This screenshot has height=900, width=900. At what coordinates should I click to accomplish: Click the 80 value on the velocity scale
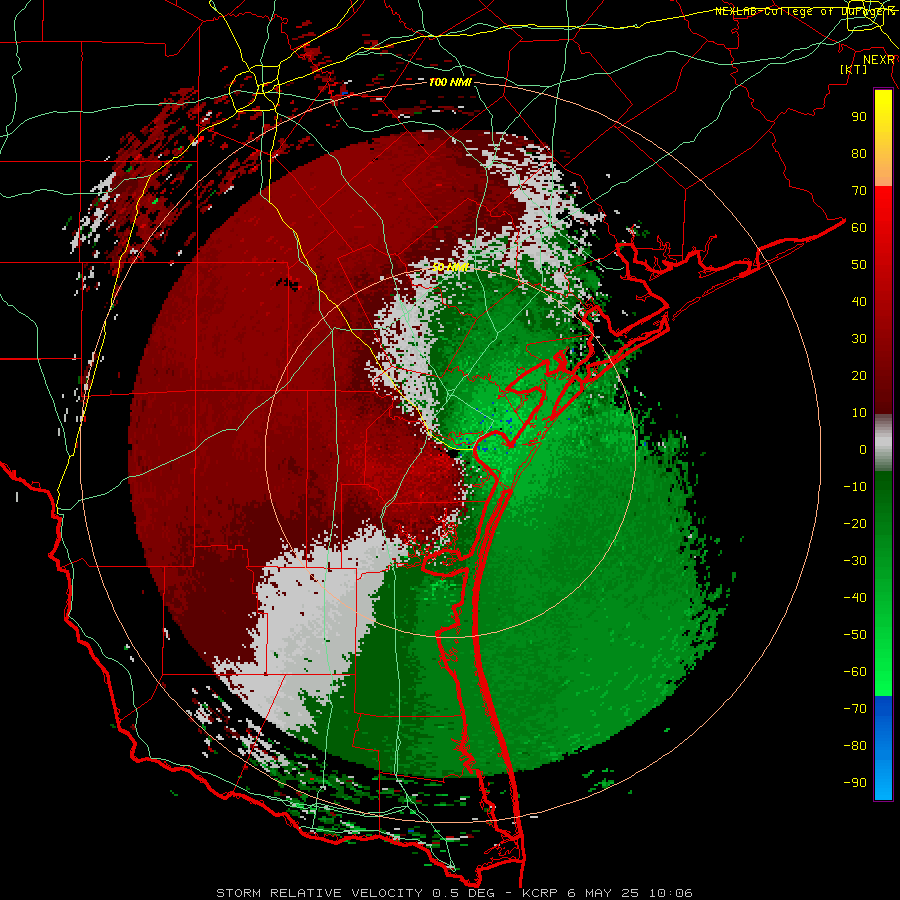tap(859, 153)
